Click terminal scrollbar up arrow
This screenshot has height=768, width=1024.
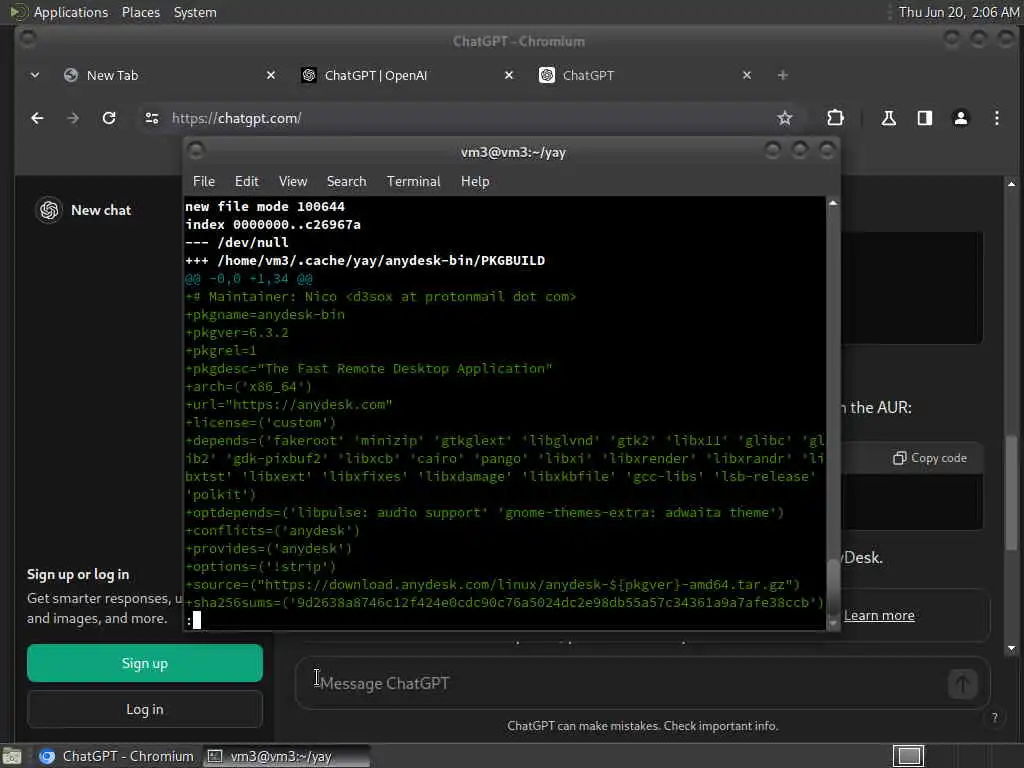pyautogui.click(x=833, y=203)
